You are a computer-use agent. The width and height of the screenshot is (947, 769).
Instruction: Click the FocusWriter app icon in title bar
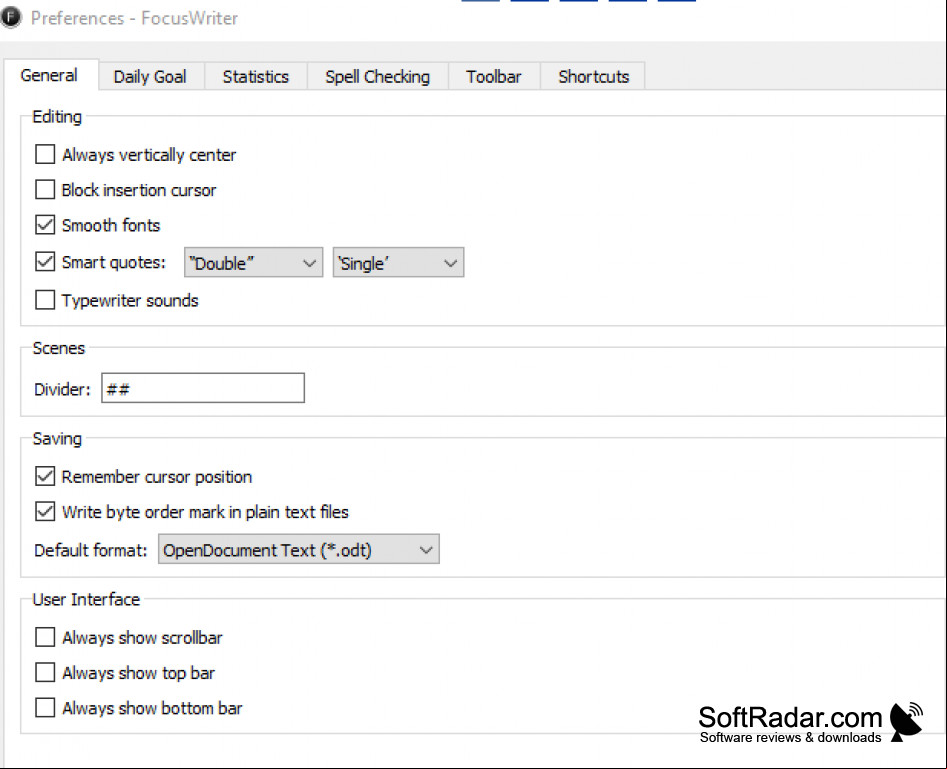coord(11,18)
